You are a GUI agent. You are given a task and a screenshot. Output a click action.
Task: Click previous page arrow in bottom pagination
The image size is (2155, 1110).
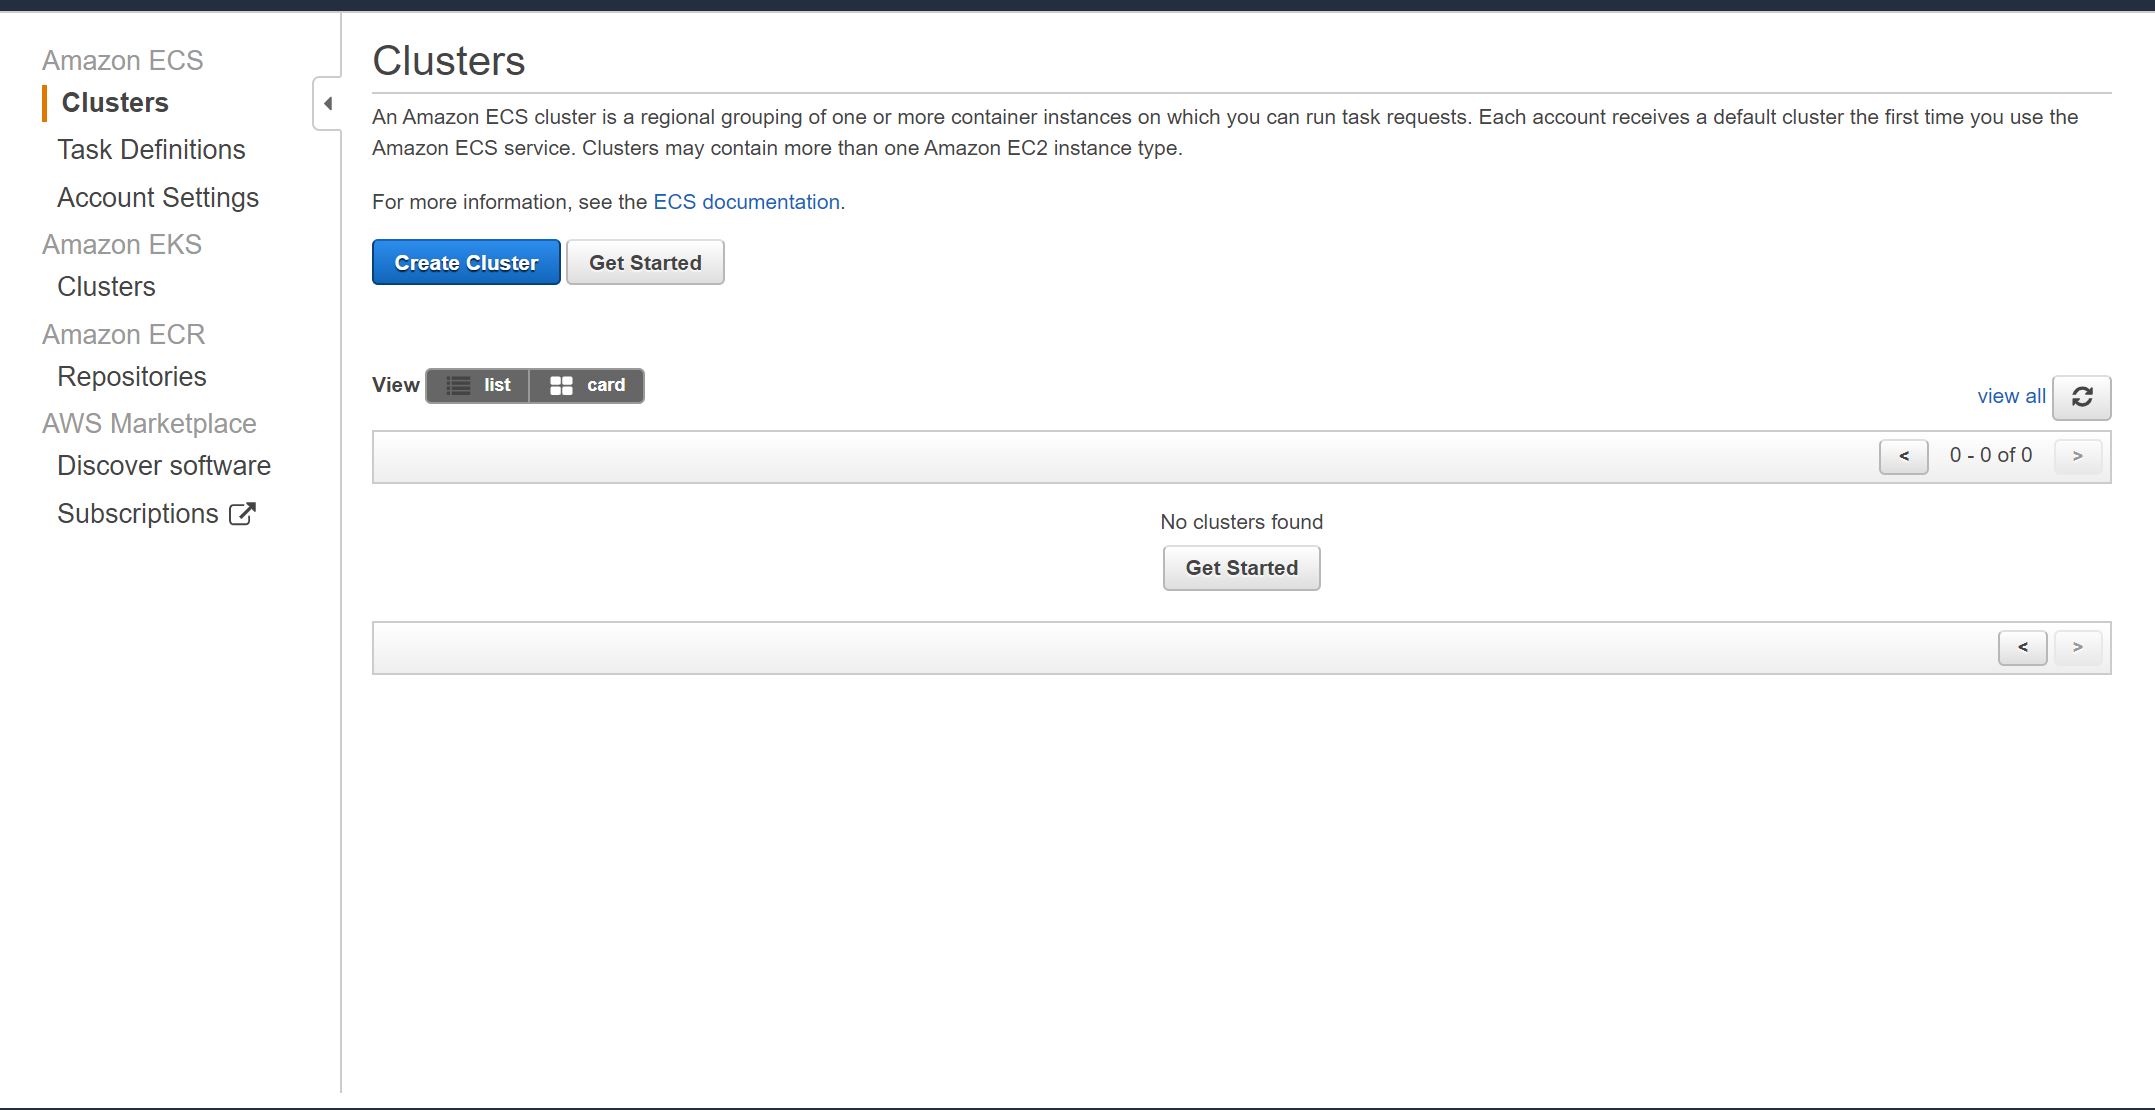2022,647
